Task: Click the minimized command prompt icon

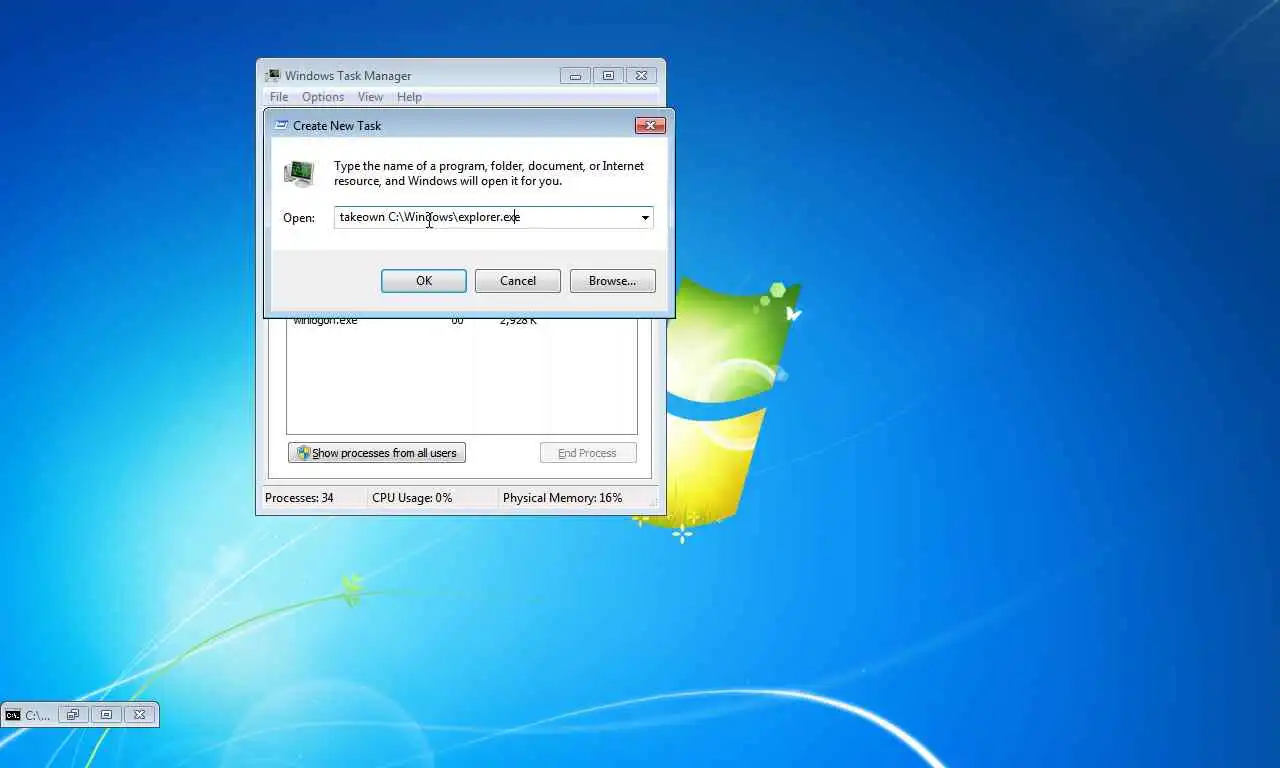Action: tap(13, 715)
